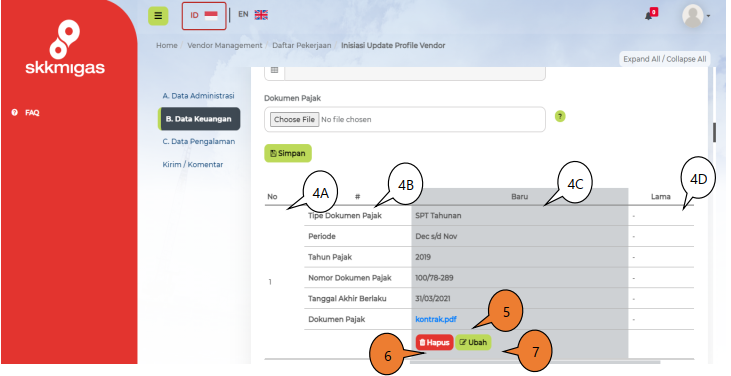Click the green Simpan button
The height and width of the screenshot is (376, 731).
point(288,153)
